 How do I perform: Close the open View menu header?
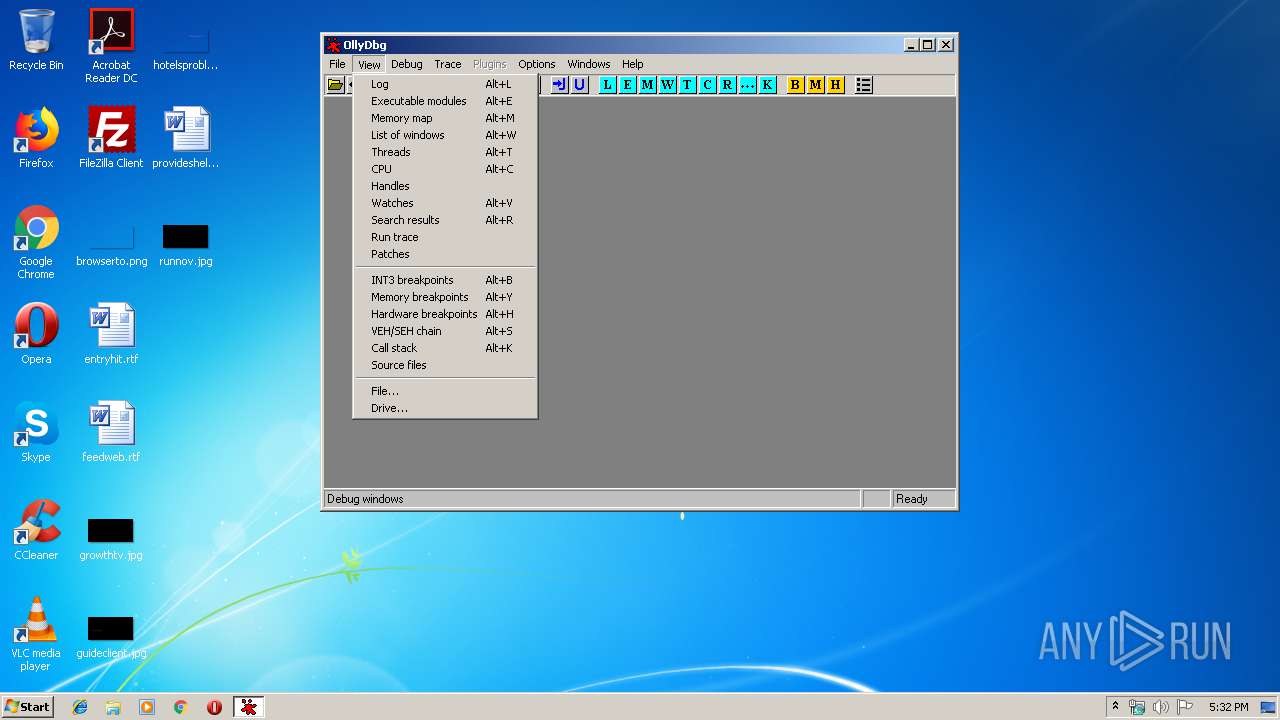point(369,64)
